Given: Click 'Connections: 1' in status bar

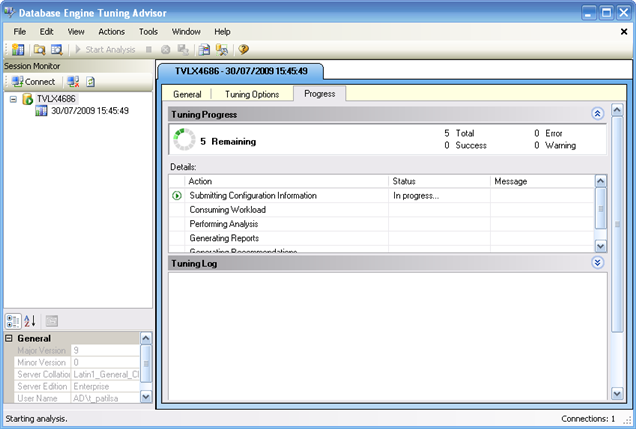Looking at the screenshot, I should (x=588, y=419).
